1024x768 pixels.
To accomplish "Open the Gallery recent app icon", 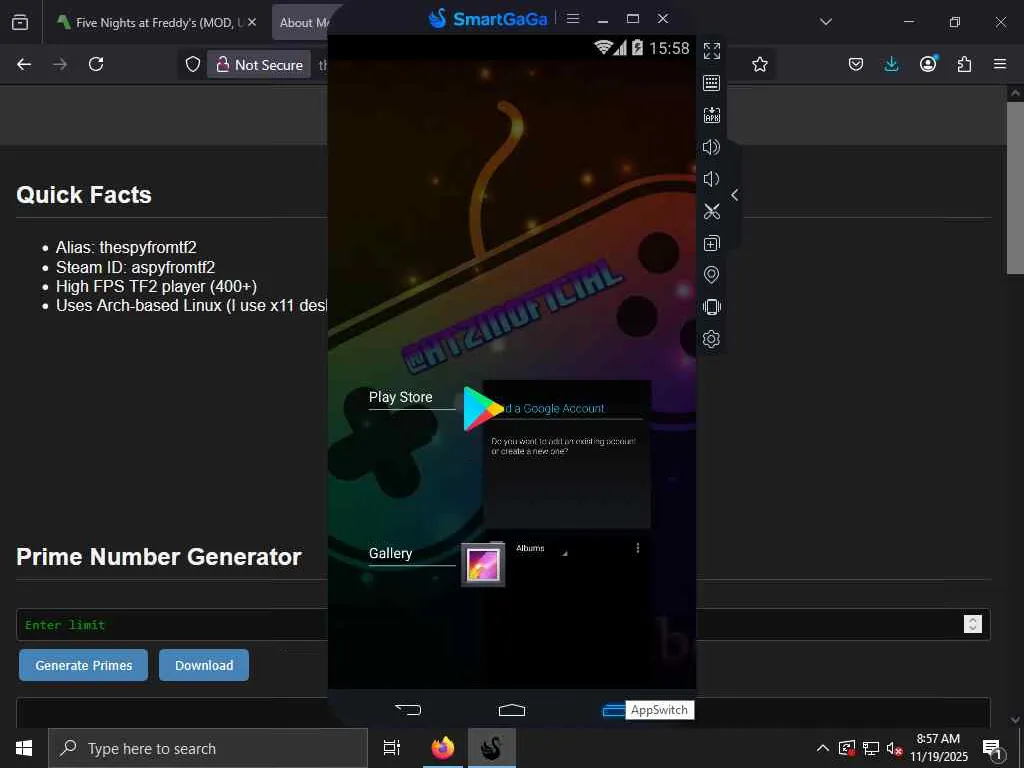I will tap(483, 564).
